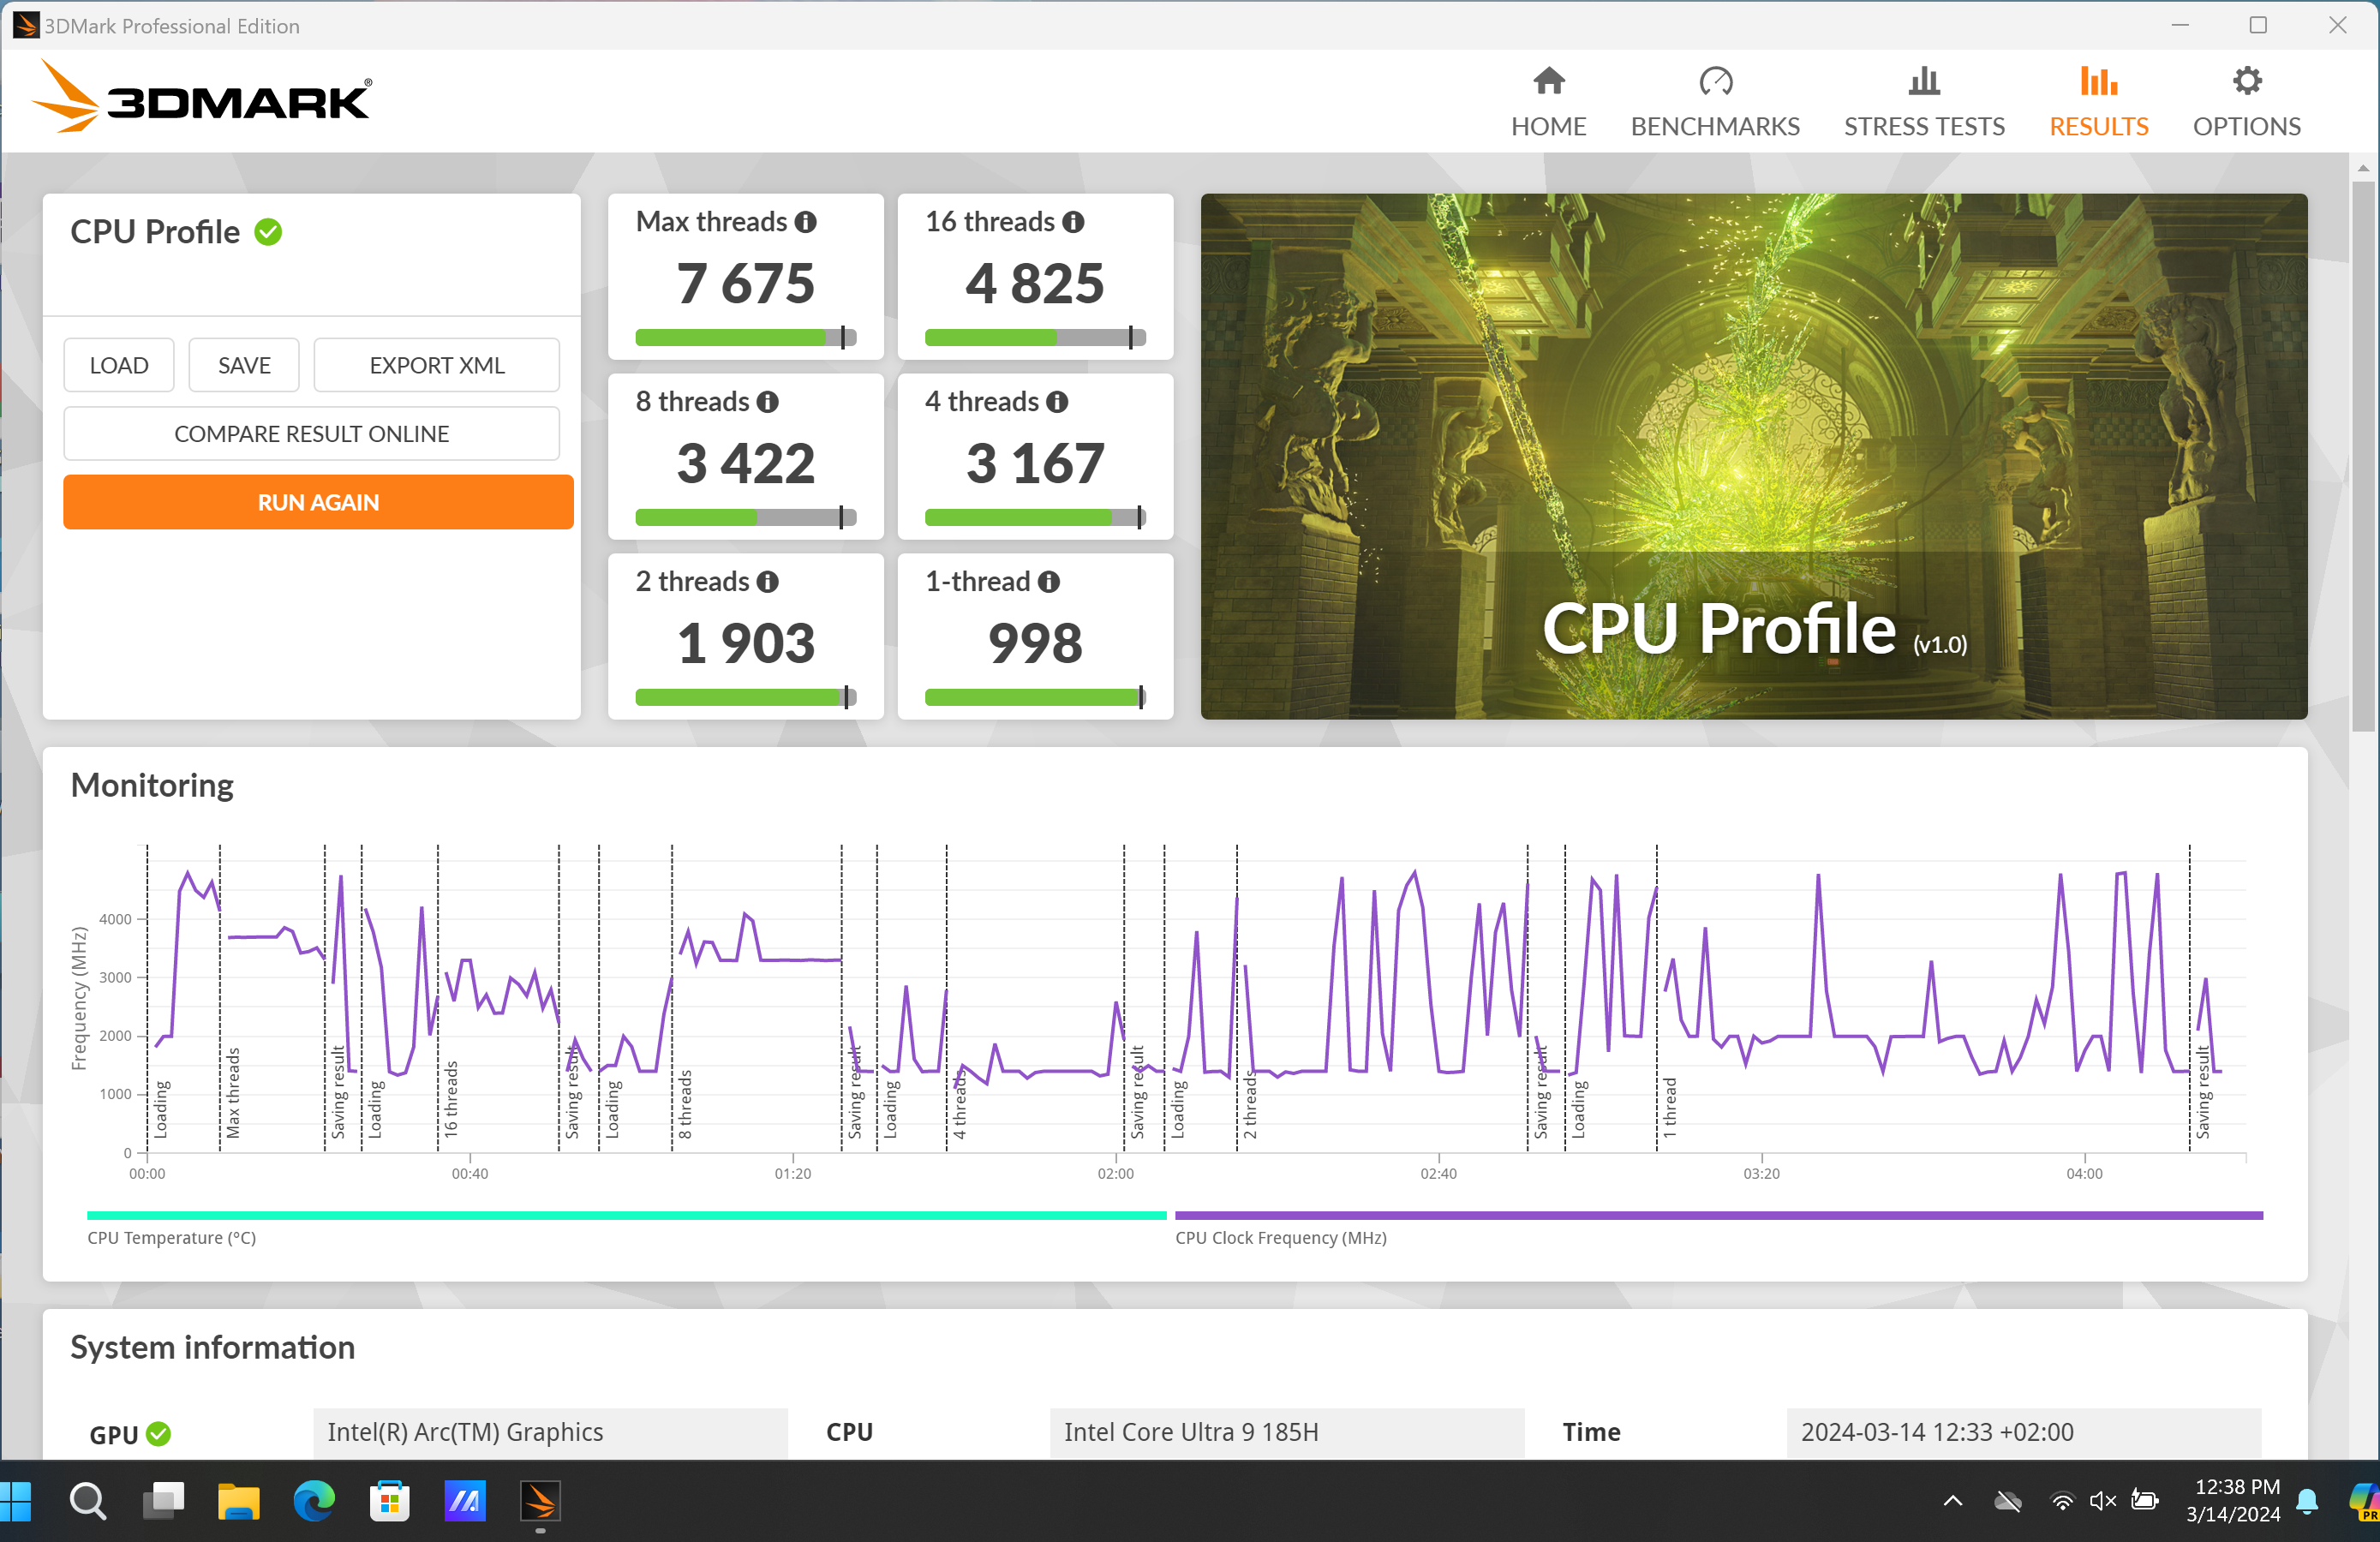Screen dimensions: 2380x1542
Task: Click the 8 threads score bar
Action: [x=746, y=518]
